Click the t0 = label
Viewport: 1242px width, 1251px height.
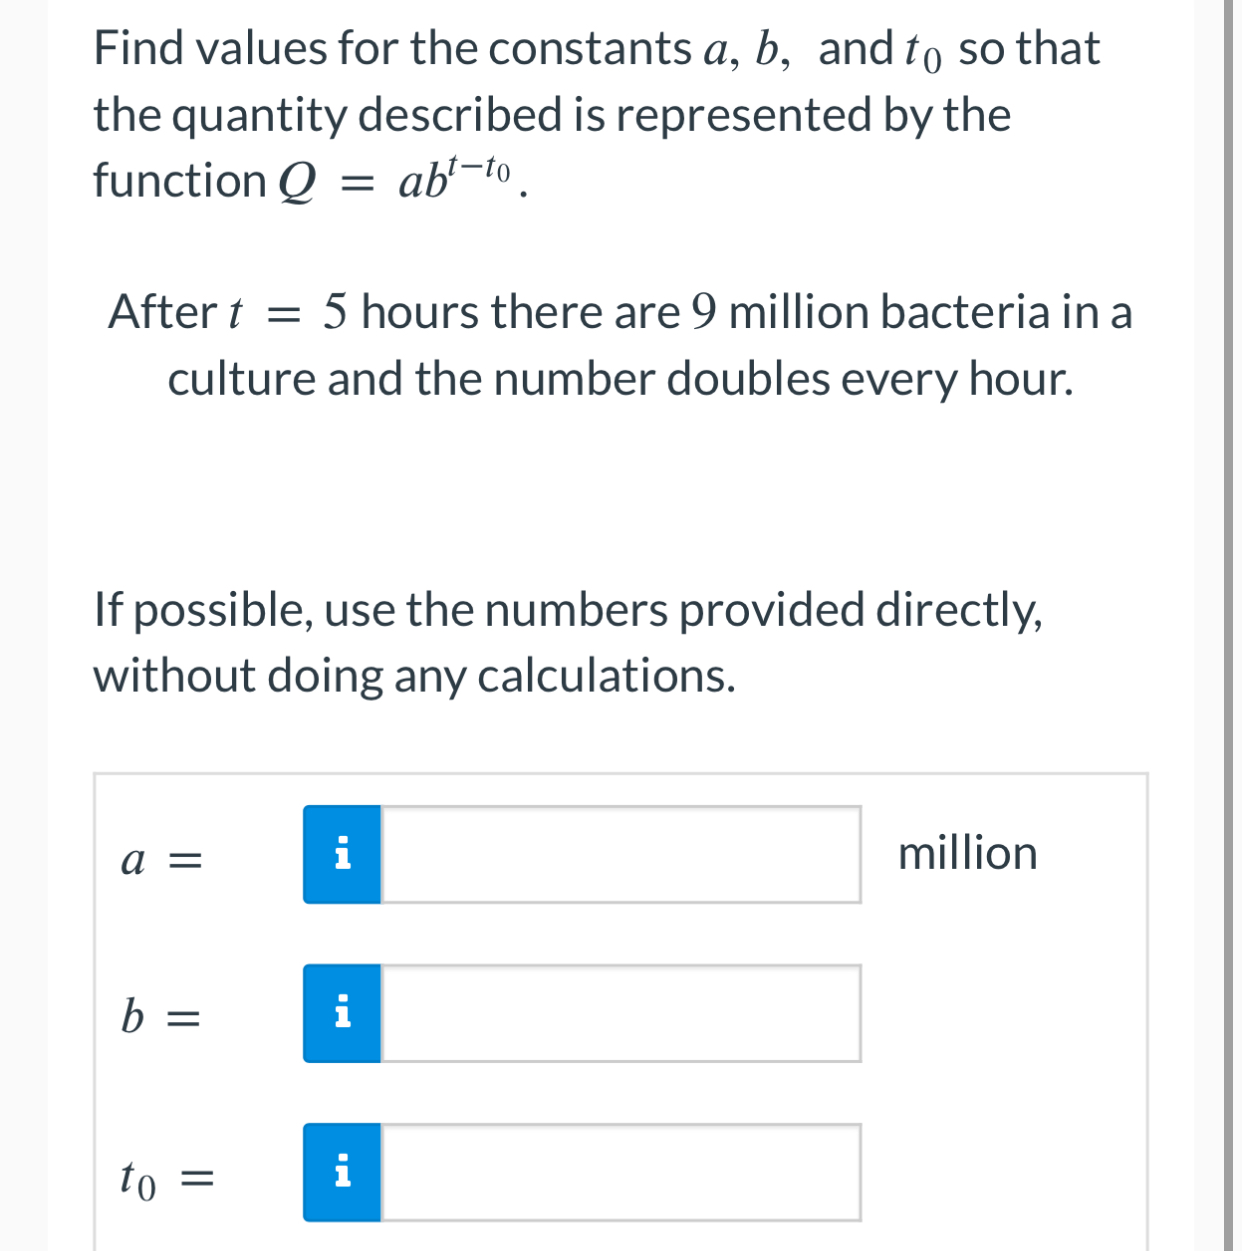pyautogui.click(x=167, y=1180)
